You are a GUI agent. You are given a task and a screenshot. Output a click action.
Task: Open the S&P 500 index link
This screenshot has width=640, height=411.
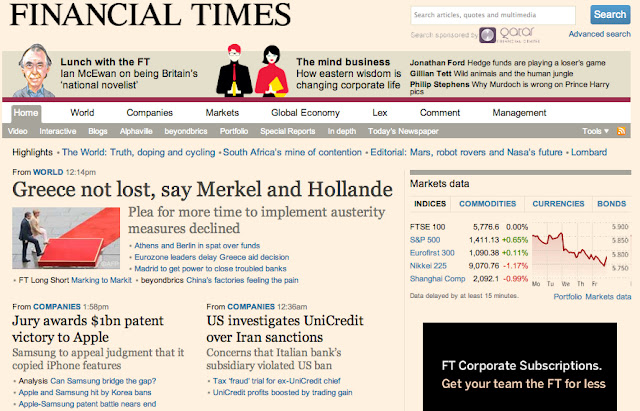pos(425,240)
